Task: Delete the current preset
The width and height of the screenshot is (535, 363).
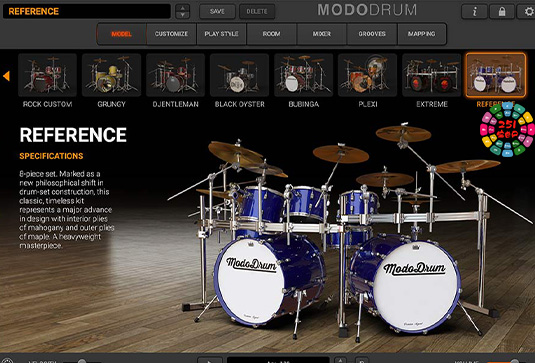Action: [257, 11]
